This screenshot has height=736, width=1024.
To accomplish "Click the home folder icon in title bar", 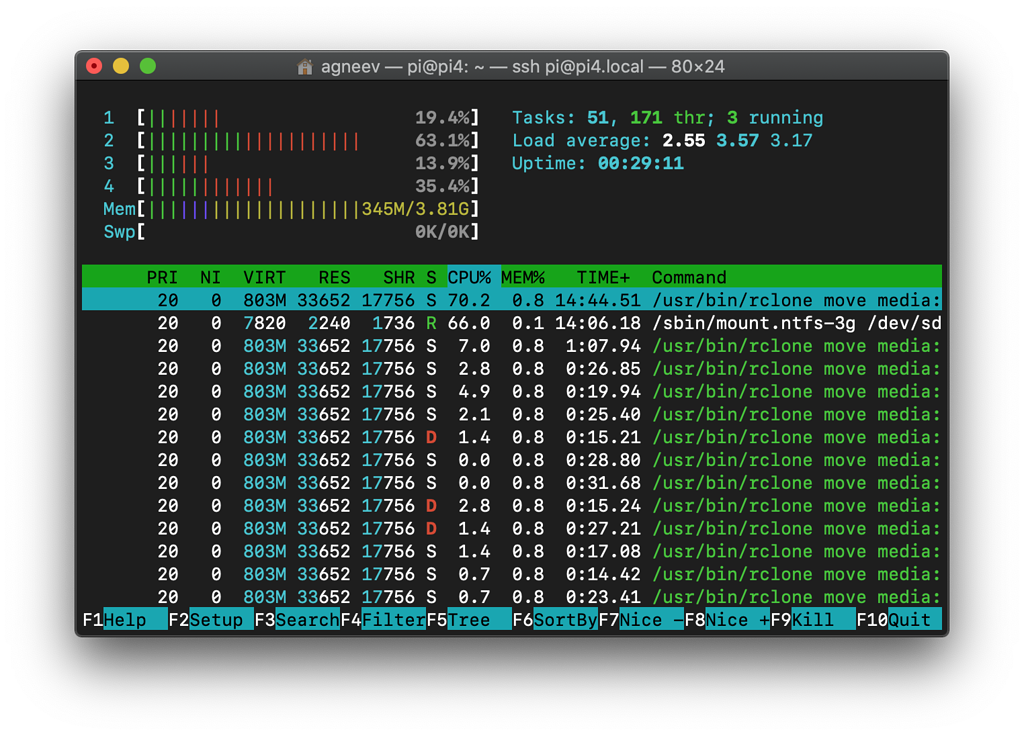I will (x=304, y=67).
